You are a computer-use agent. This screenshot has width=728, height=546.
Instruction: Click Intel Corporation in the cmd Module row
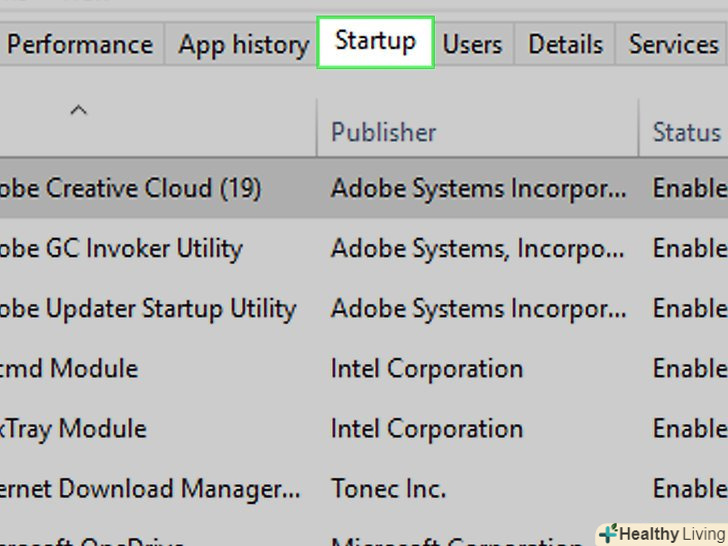[x=427, y=368]
